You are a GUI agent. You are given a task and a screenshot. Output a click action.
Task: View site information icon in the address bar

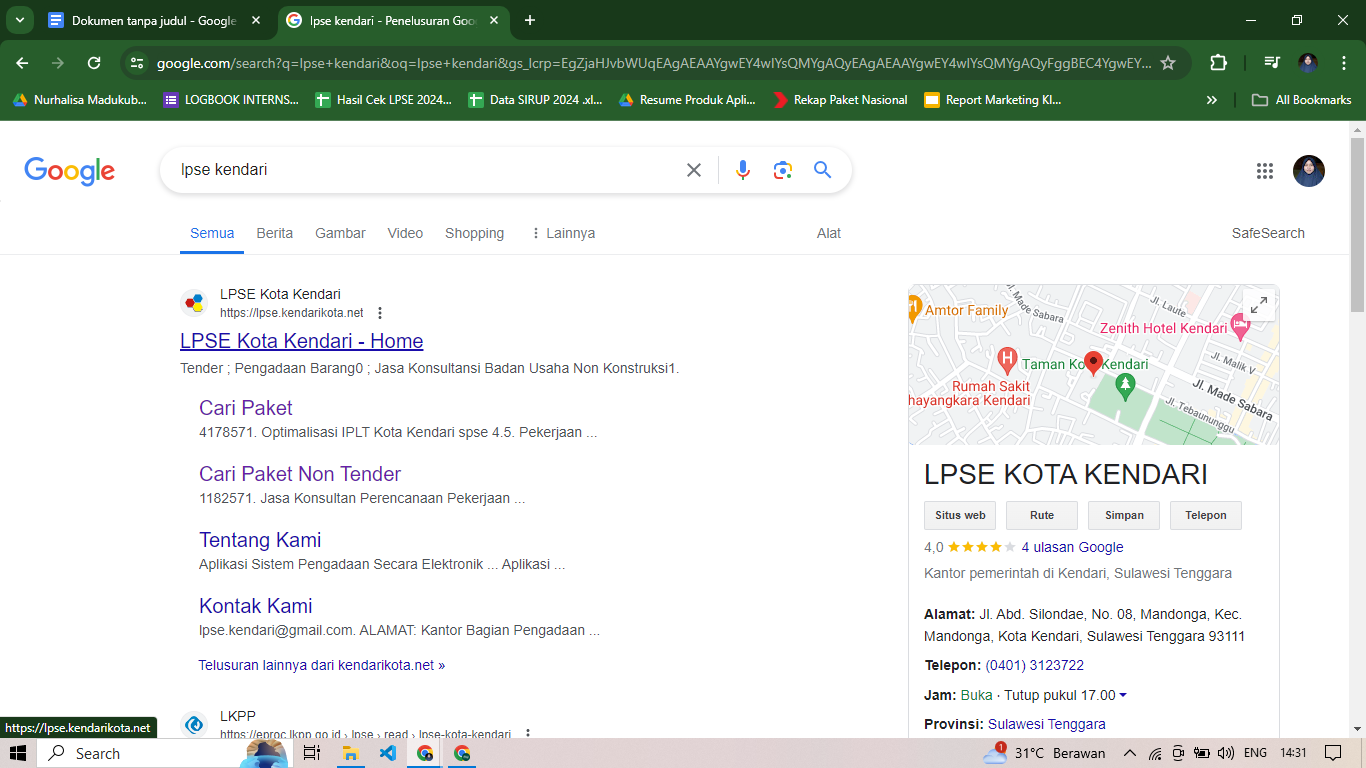pos(138,63)
